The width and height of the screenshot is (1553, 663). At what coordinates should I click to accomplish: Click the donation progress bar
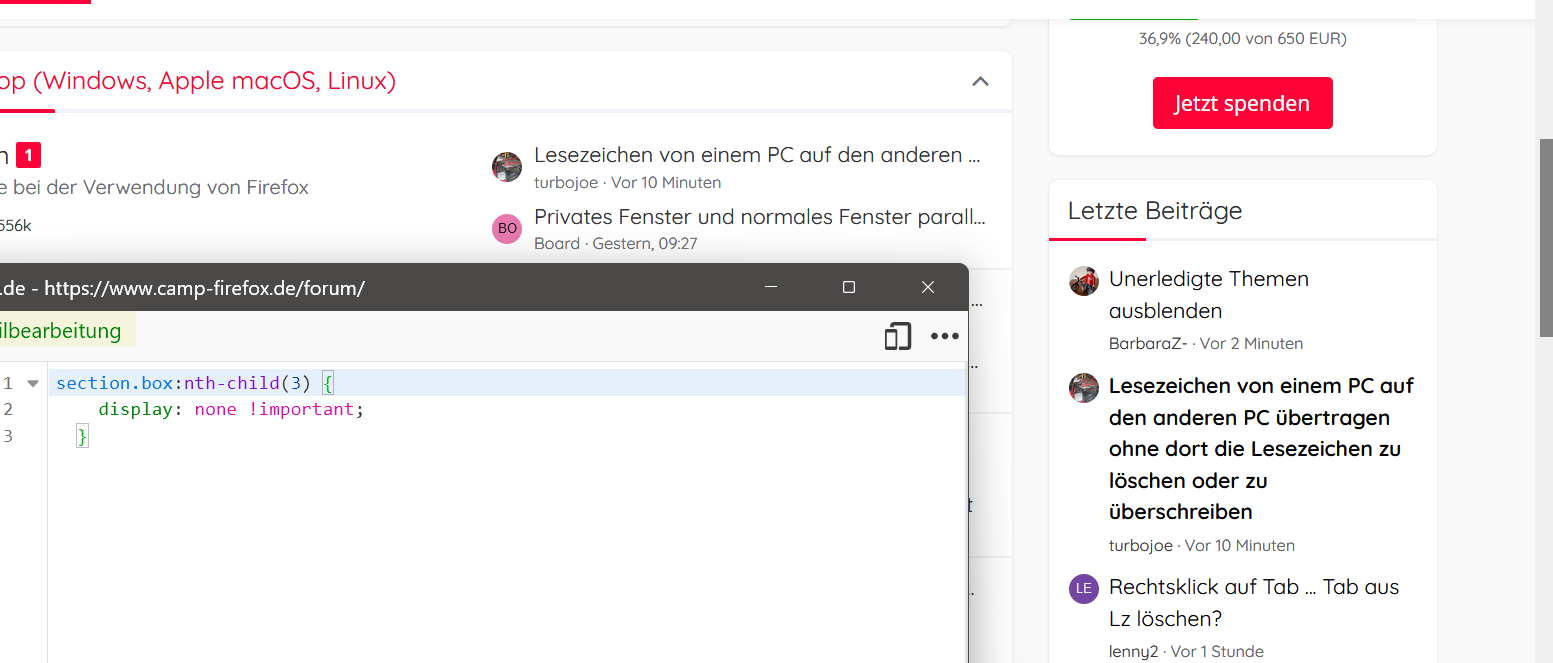click(x=1242, y=18)
